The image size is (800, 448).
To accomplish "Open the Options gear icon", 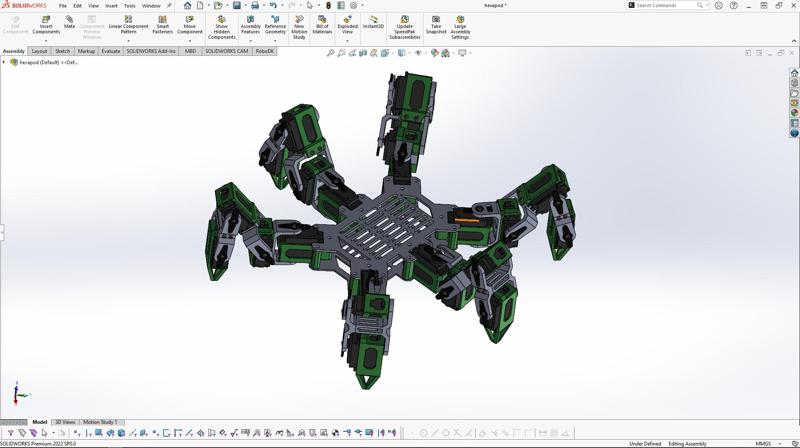I will click(x=353, y=6).
